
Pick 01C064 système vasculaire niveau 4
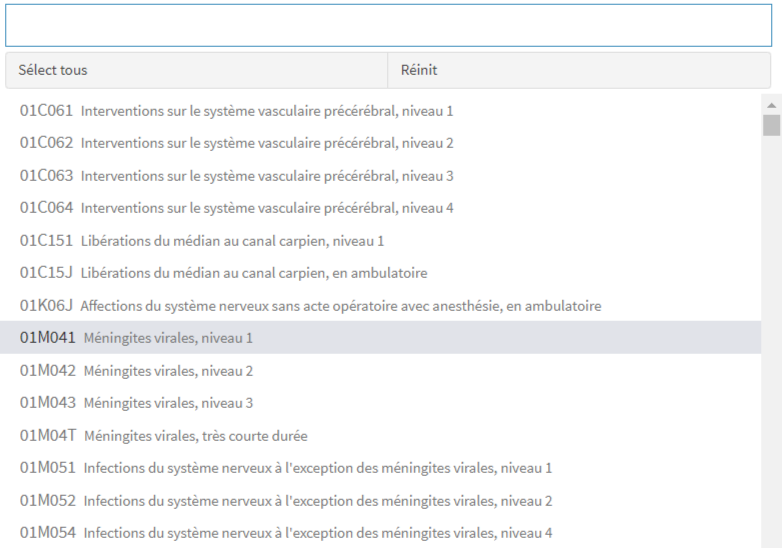coord(237,208)
